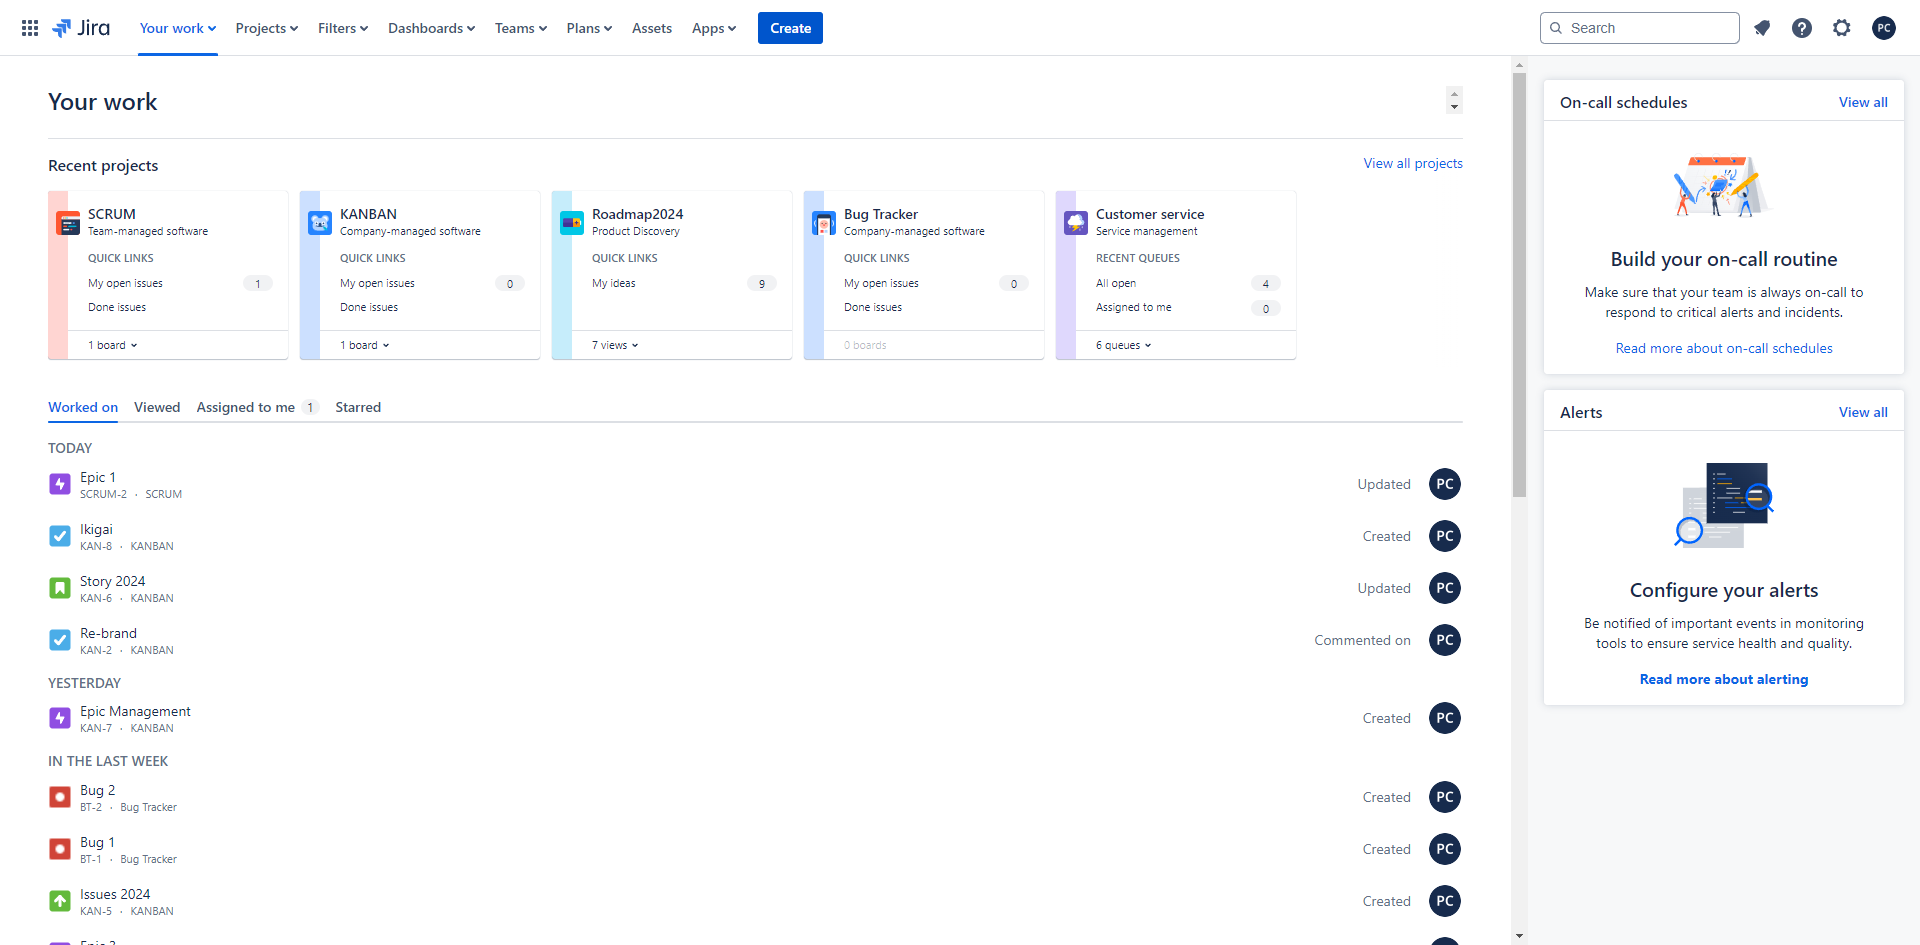Click the Customer service project icon
1920x945 pixels.
(x=1076, y=223)
